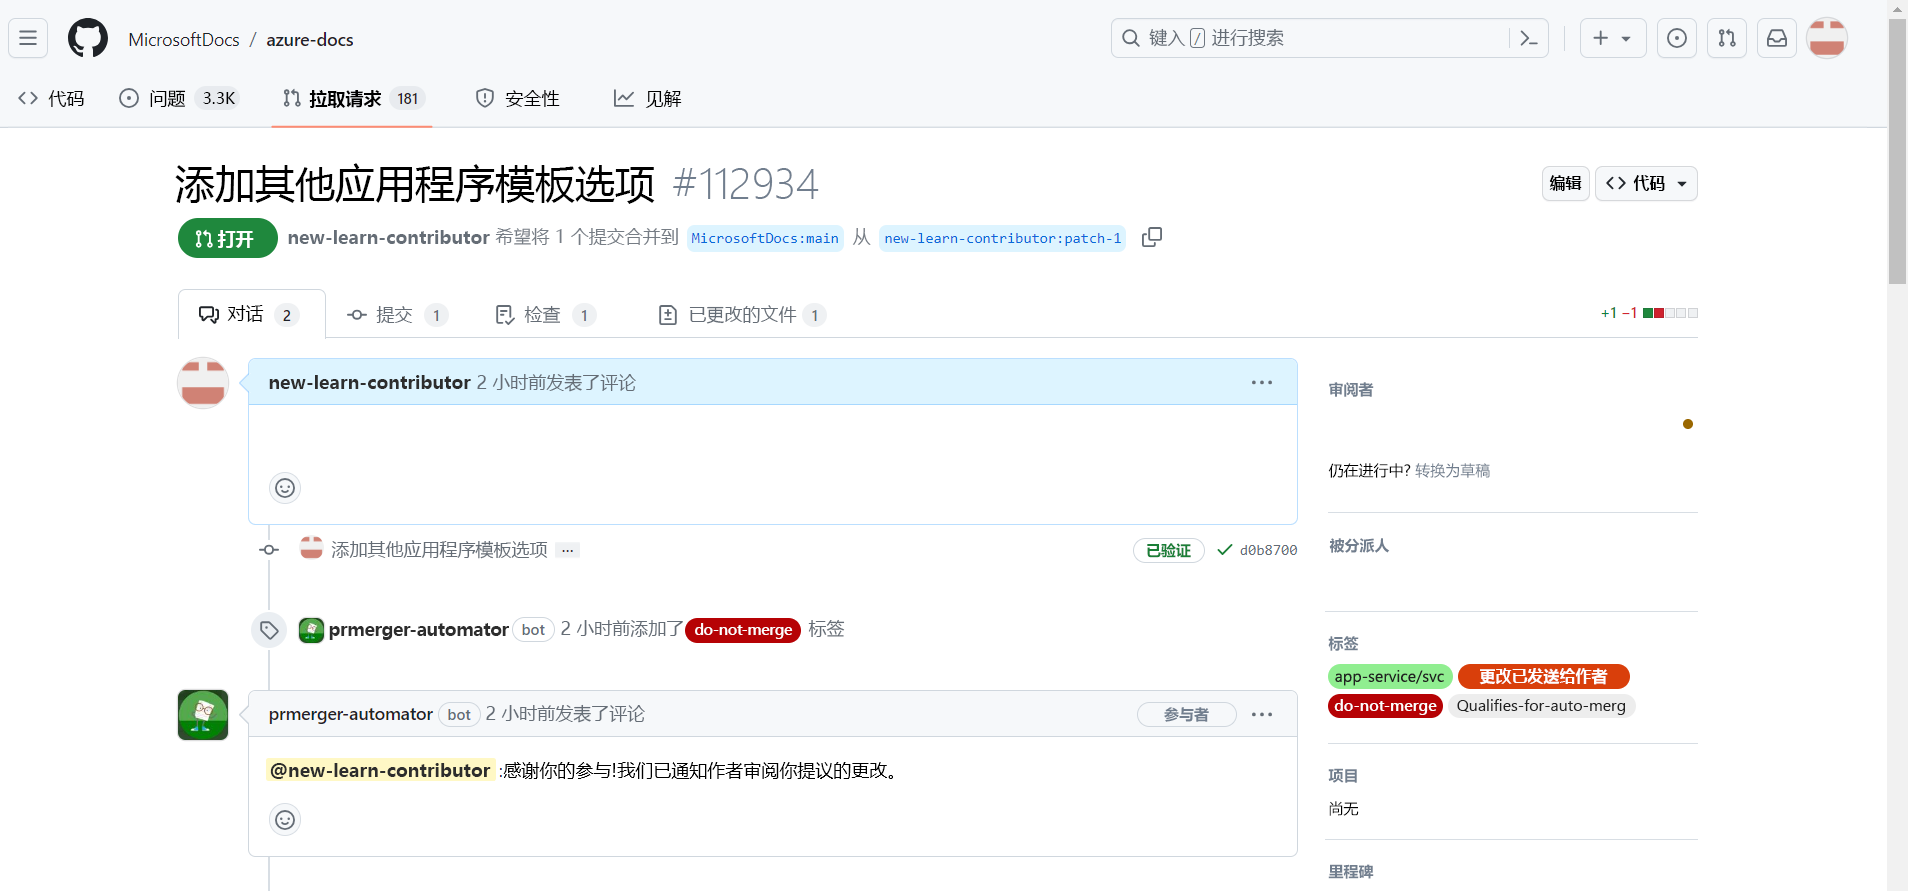Click the app-service/svc sidebar label

1390,677
